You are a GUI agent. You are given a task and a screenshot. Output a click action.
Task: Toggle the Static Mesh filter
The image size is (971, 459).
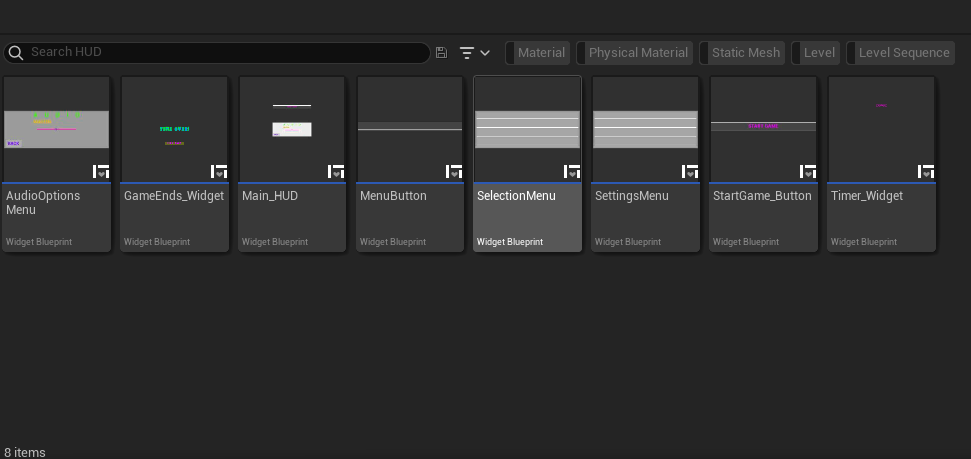pos(745,53)
